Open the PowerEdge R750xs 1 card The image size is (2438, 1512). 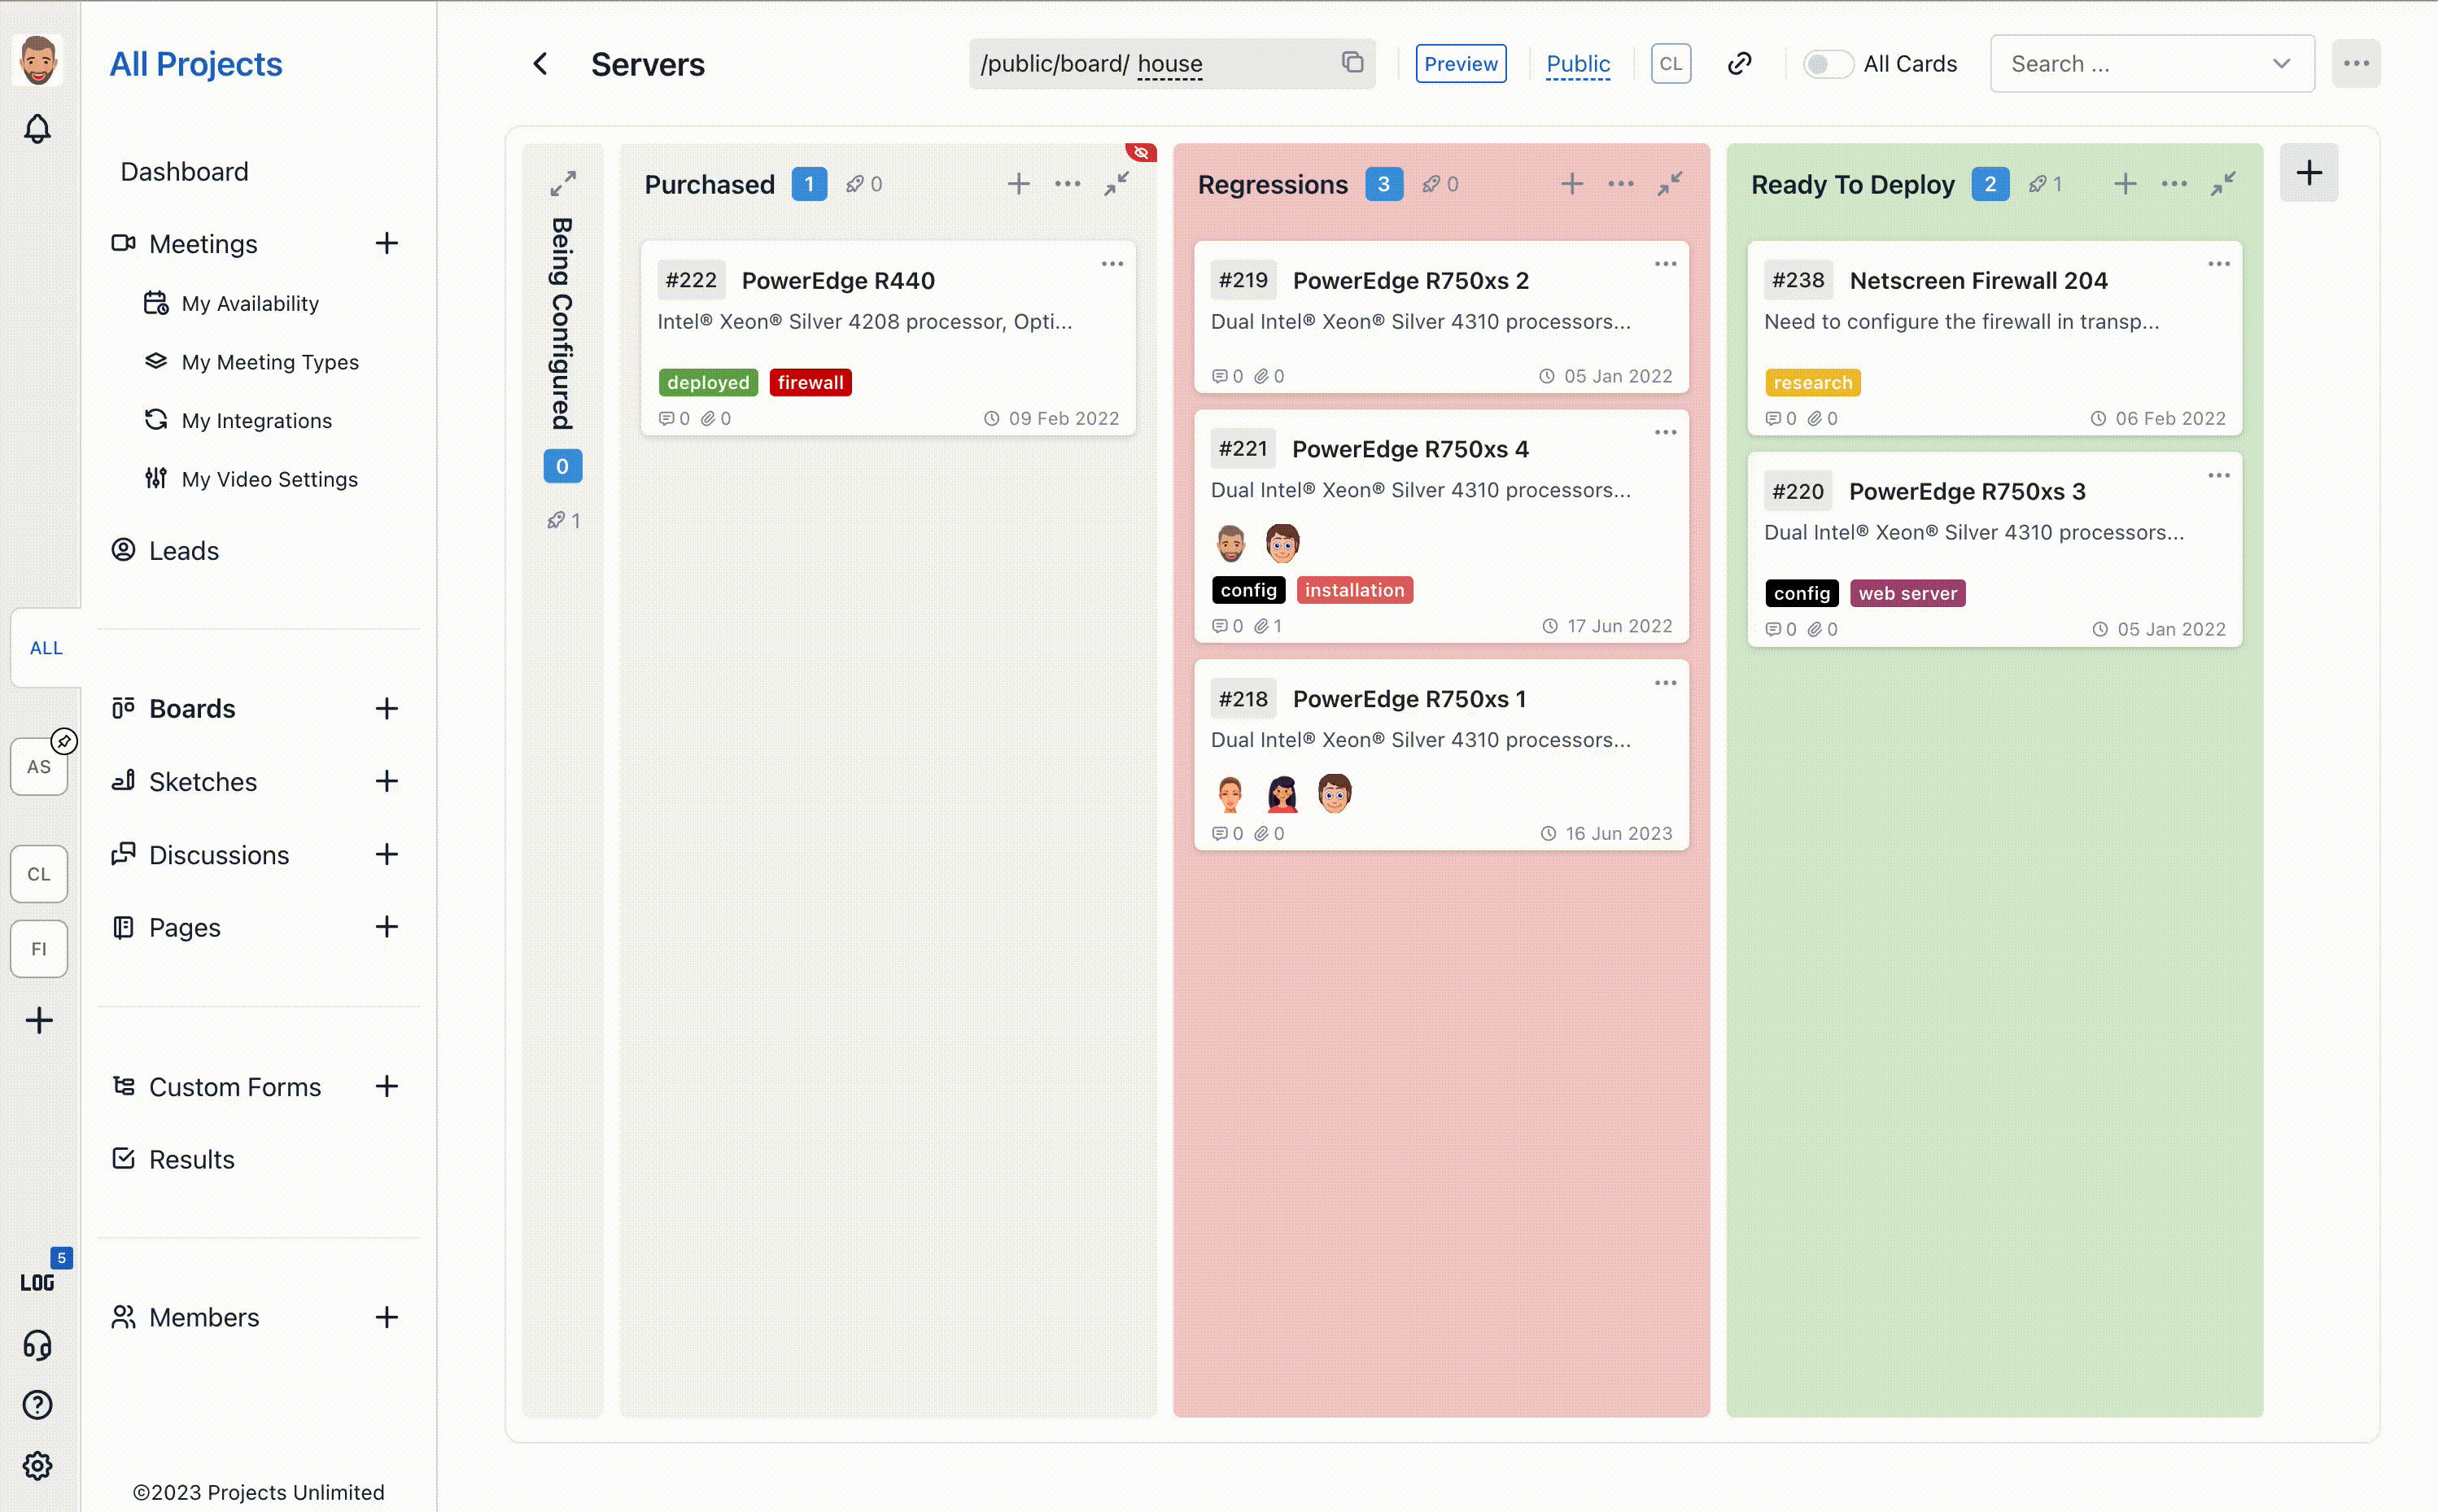click(1408, 699)
